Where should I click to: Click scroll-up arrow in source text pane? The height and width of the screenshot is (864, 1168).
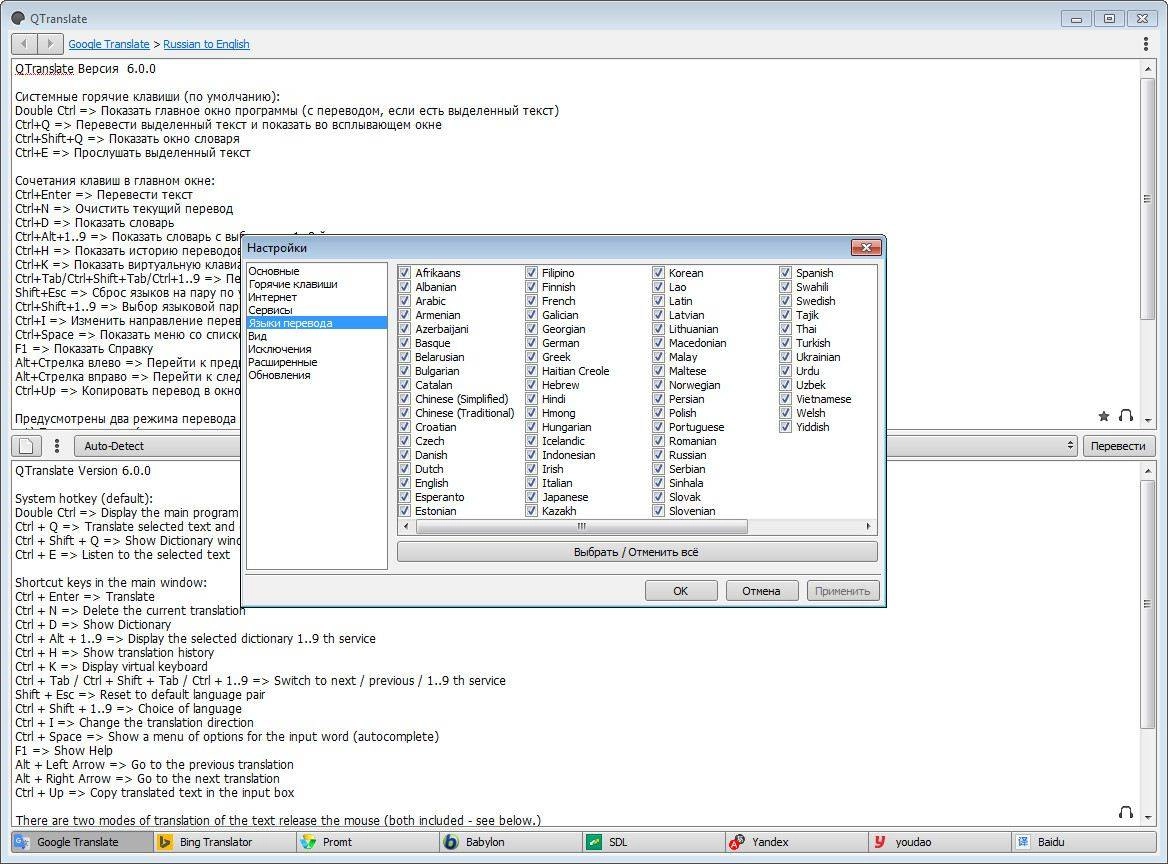click(1147, 69)
